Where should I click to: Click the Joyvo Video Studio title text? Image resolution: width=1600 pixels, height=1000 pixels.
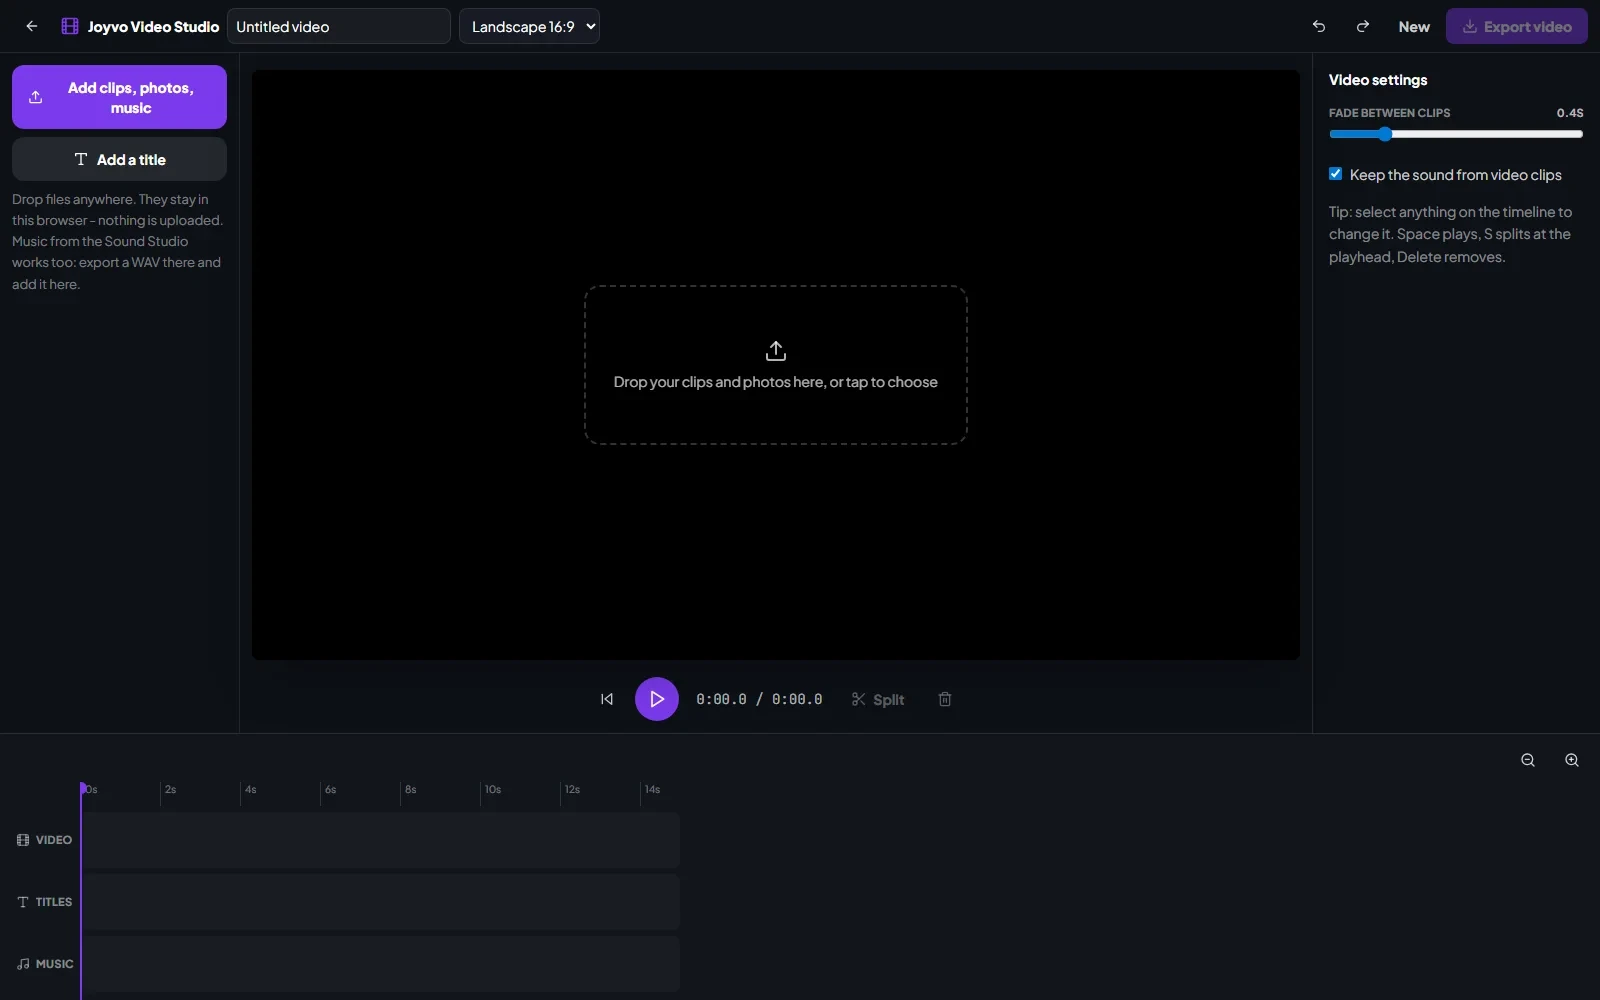coord(153,27)
